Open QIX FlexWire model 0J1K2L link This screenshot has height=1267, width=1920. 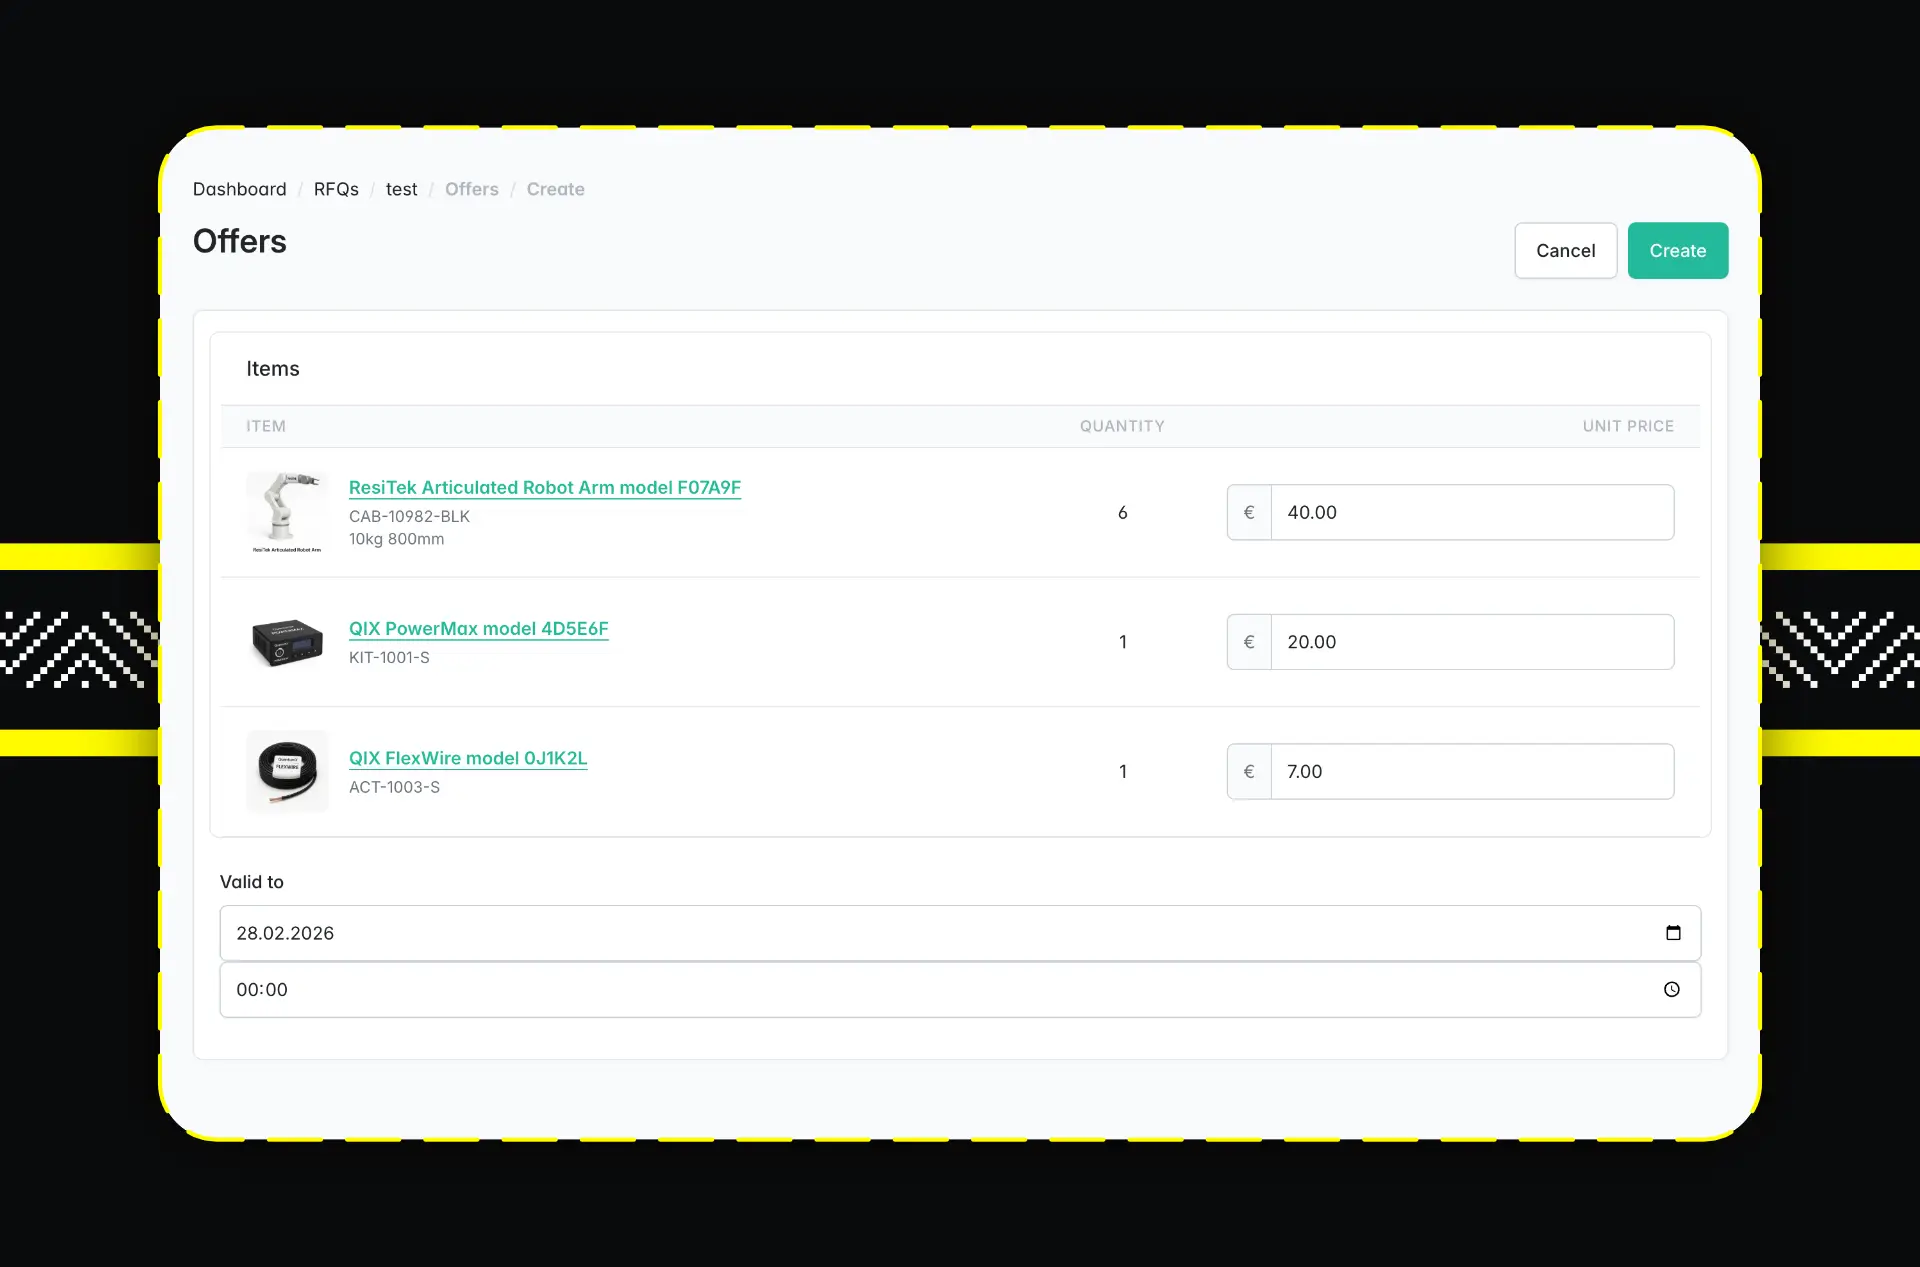467,758
